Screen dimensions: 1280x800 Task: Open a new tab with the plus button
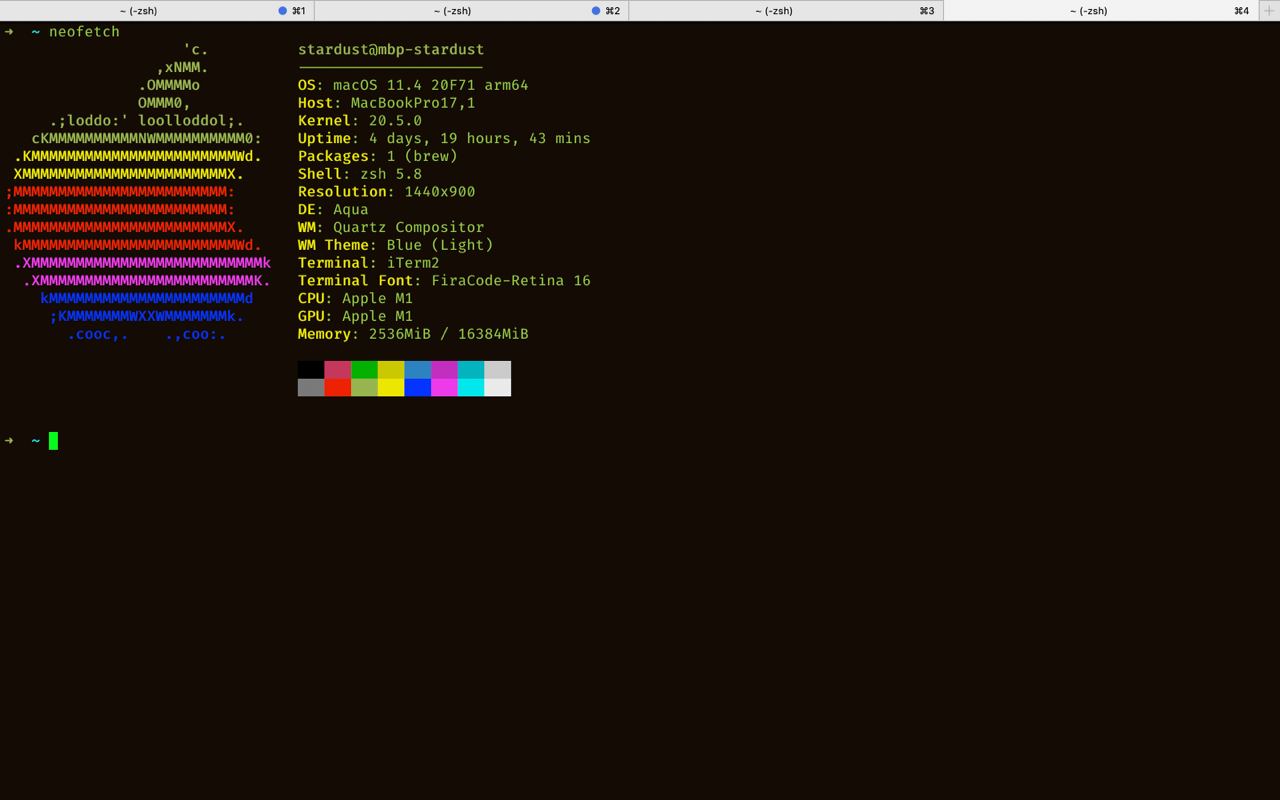pyautogui.click(x=1269, y=10)
